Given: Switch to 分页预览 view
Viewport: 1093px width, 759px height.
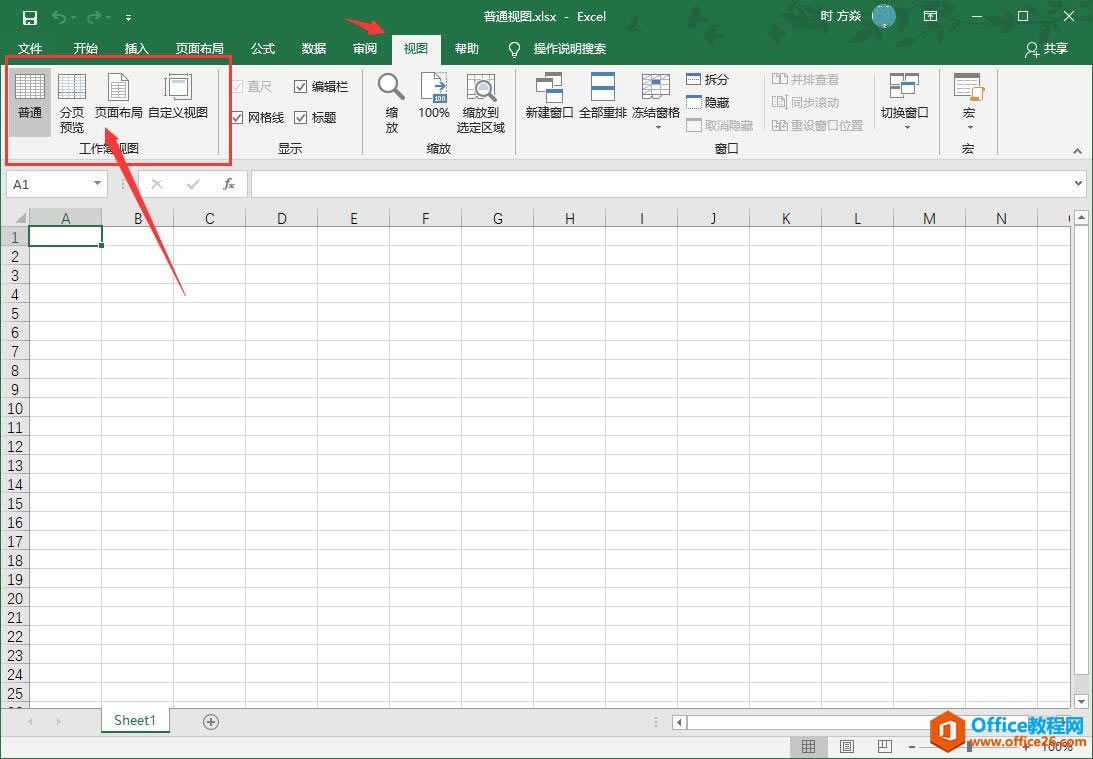Looking at the screenshot, I should 71,101.
